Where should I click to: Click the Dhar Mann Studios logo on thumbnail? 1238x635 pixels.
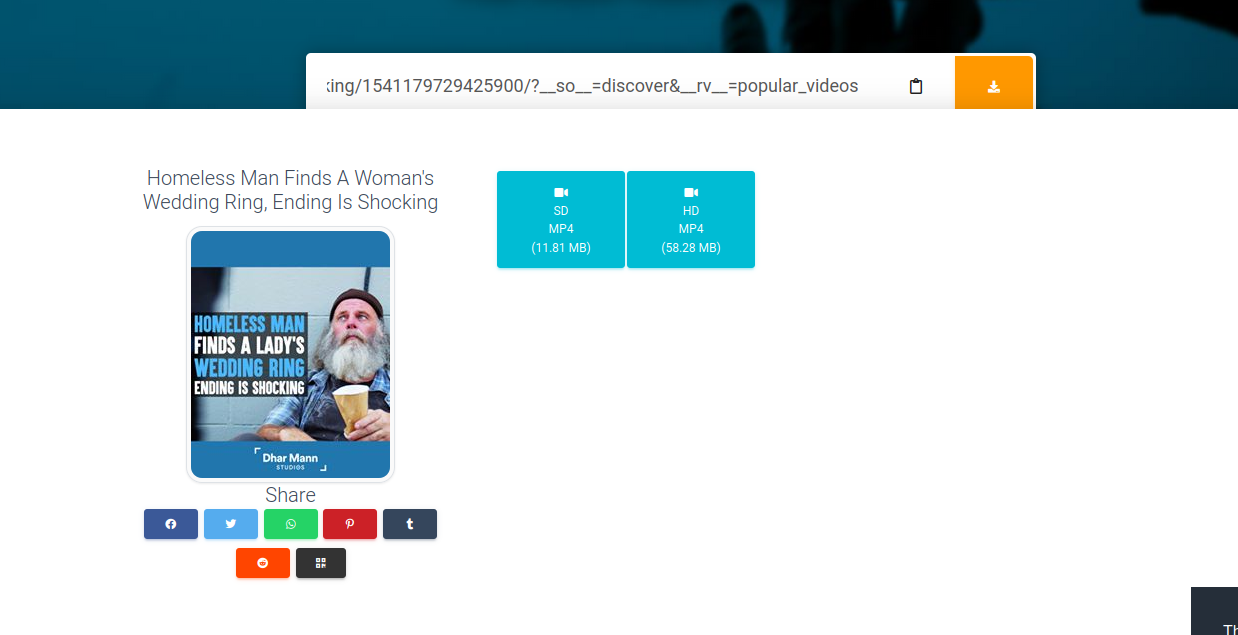tap(290, 460)
